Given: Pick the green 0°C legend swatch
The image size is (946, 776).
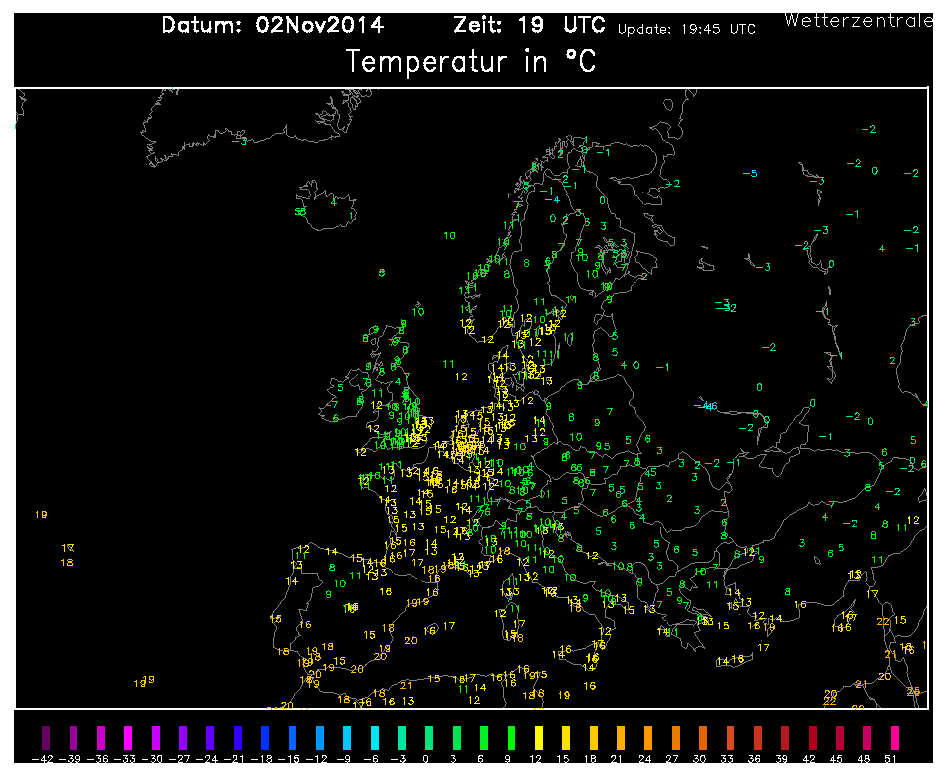Looking at the screenshot, I should click(x=427, y=739).
